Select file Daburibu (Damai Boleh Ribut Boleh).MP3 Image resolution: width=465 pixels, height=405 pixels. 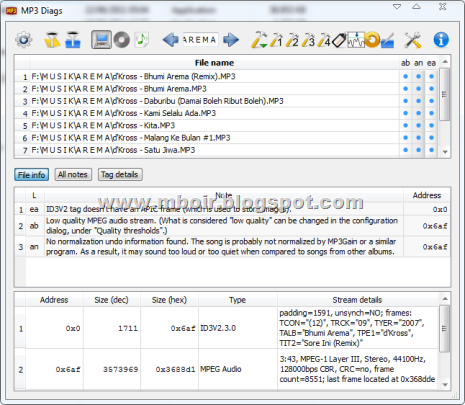click(x=214, y=101)
